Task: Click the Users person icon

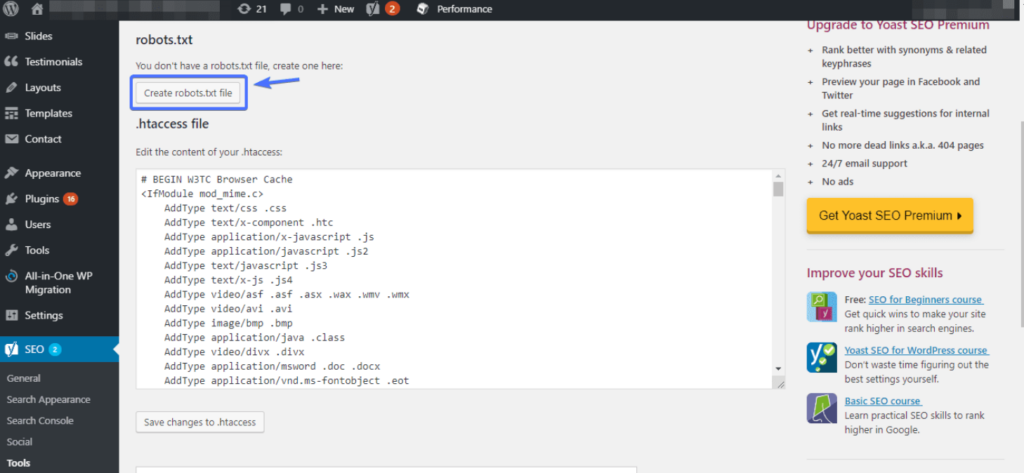Action: pos(11,224)
